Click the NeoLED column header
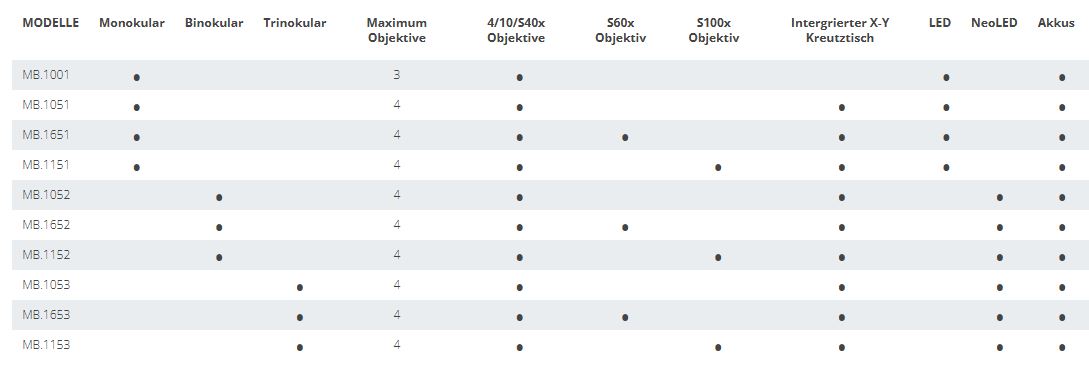 (x=994, y=23)
